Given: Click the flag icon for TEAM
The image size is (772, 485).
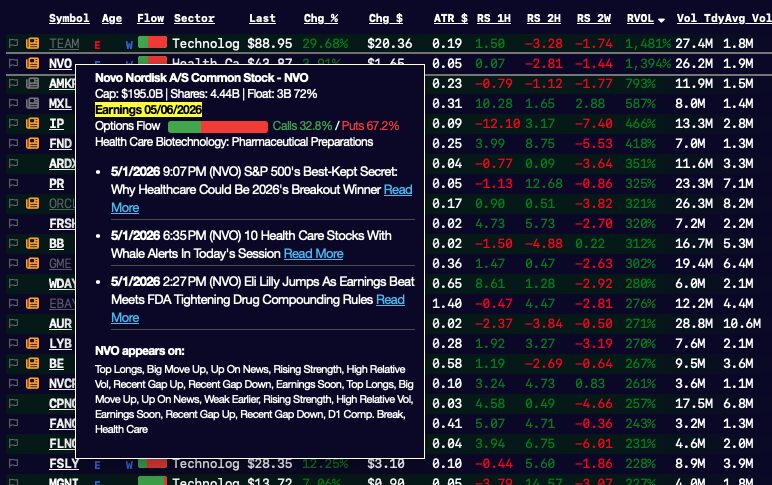Looking at the screenshot, I should [x=13, y=43].
